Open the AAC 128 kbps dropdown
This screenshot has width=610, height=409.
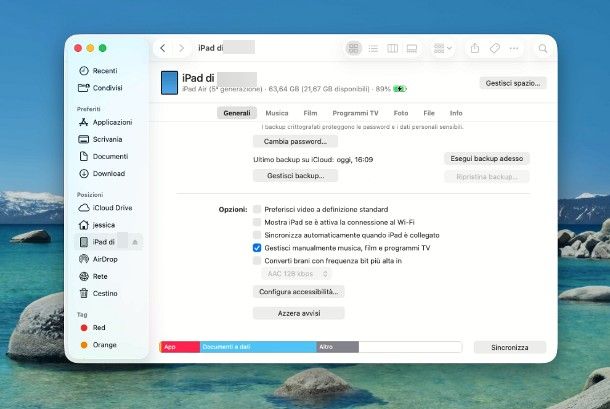(297, 274)
